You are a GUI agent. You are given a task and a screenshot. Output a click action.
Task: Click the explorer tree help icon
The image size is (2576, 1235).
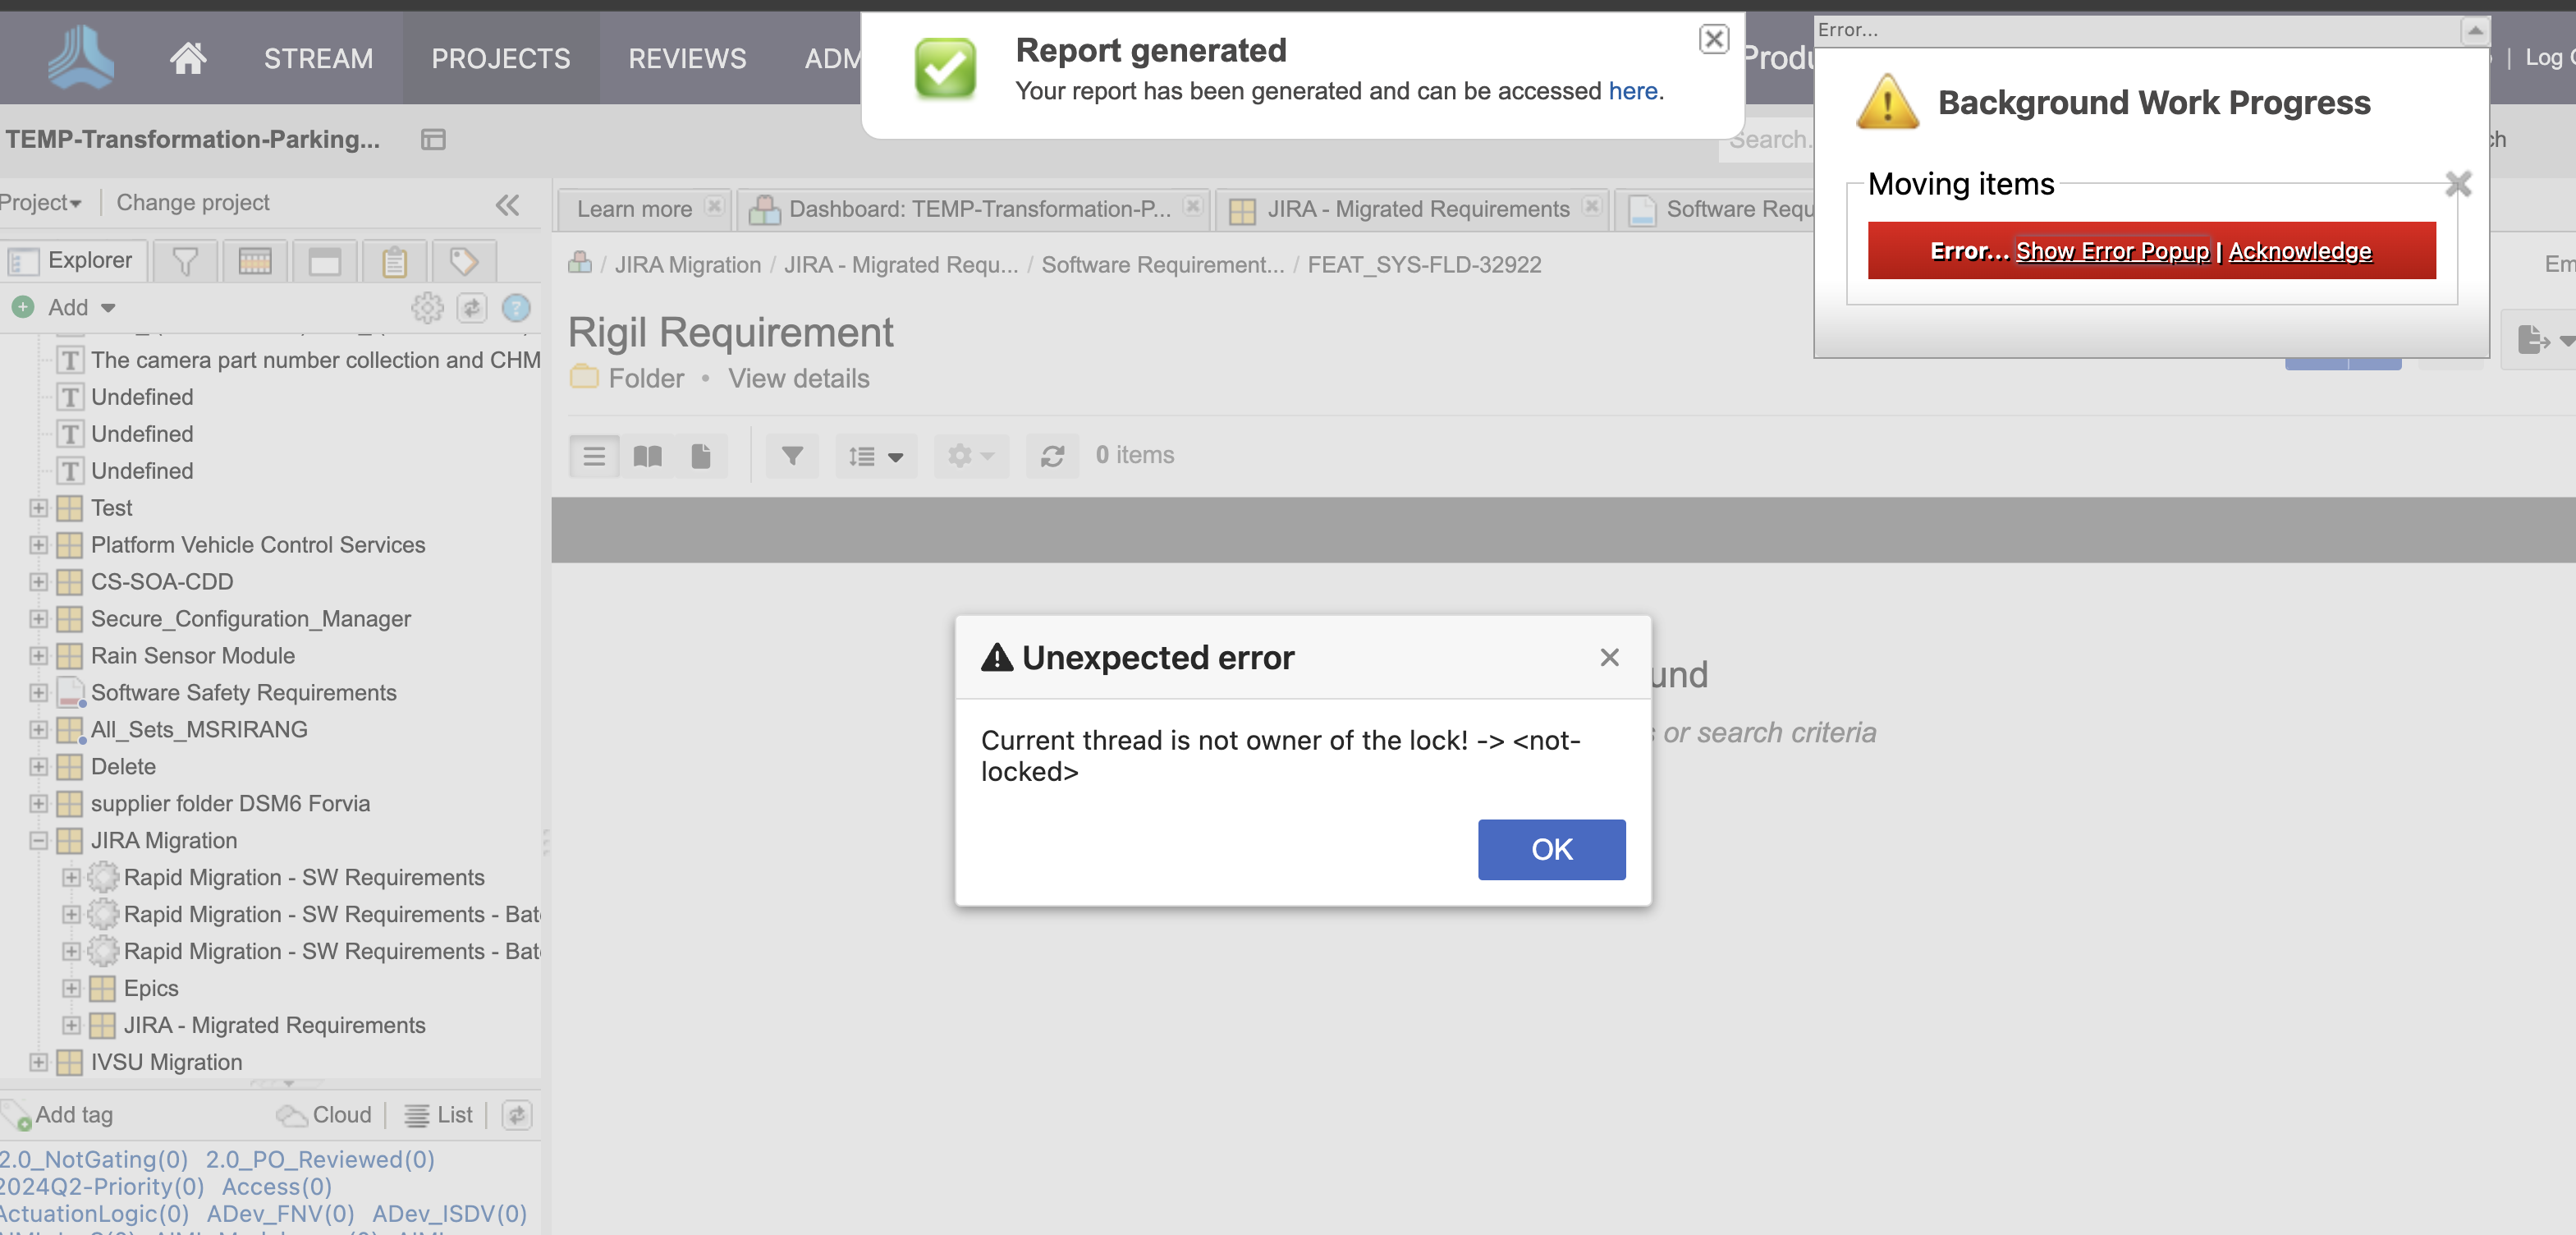coord(516,308)
